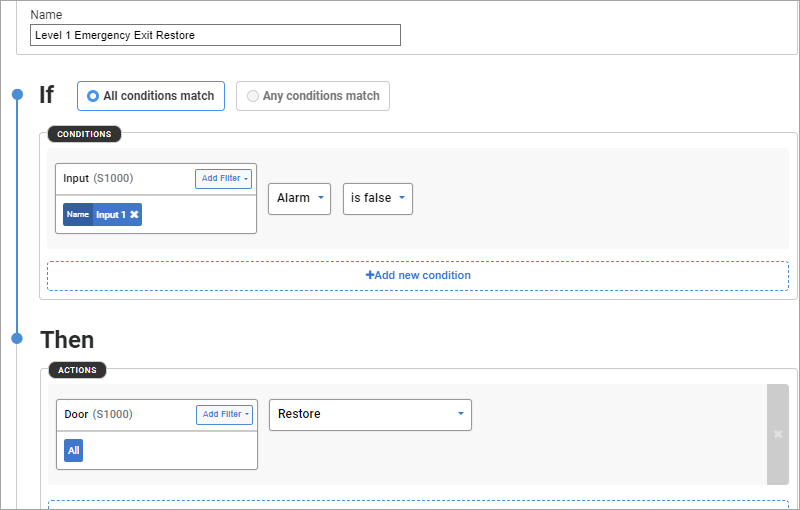Screen dimensions: 800x510
Task: Click the ACTIONS section badge
Action: coord(77,370)
